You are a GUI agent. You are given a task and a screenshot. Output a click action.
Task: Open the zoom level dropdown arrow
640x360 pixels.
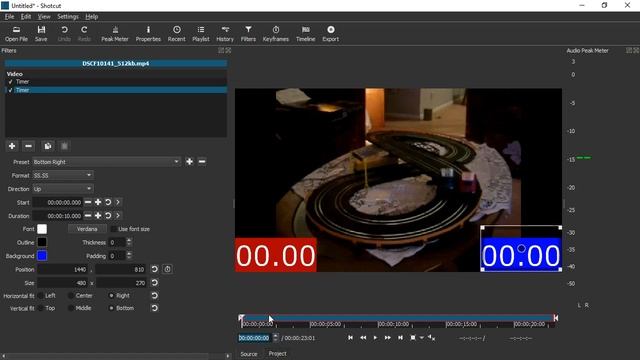tap(422, 338)
